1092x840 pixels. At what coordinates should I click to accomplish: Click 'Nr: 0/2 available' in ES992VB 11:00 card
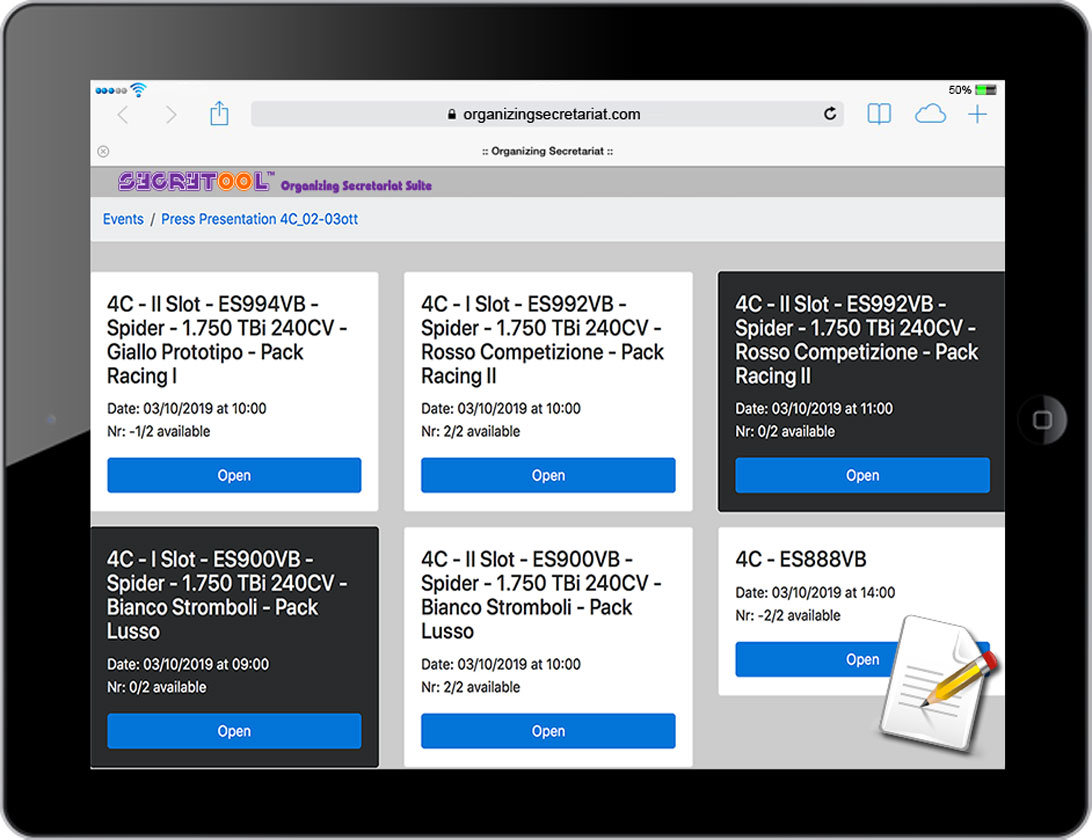point(785,432)
